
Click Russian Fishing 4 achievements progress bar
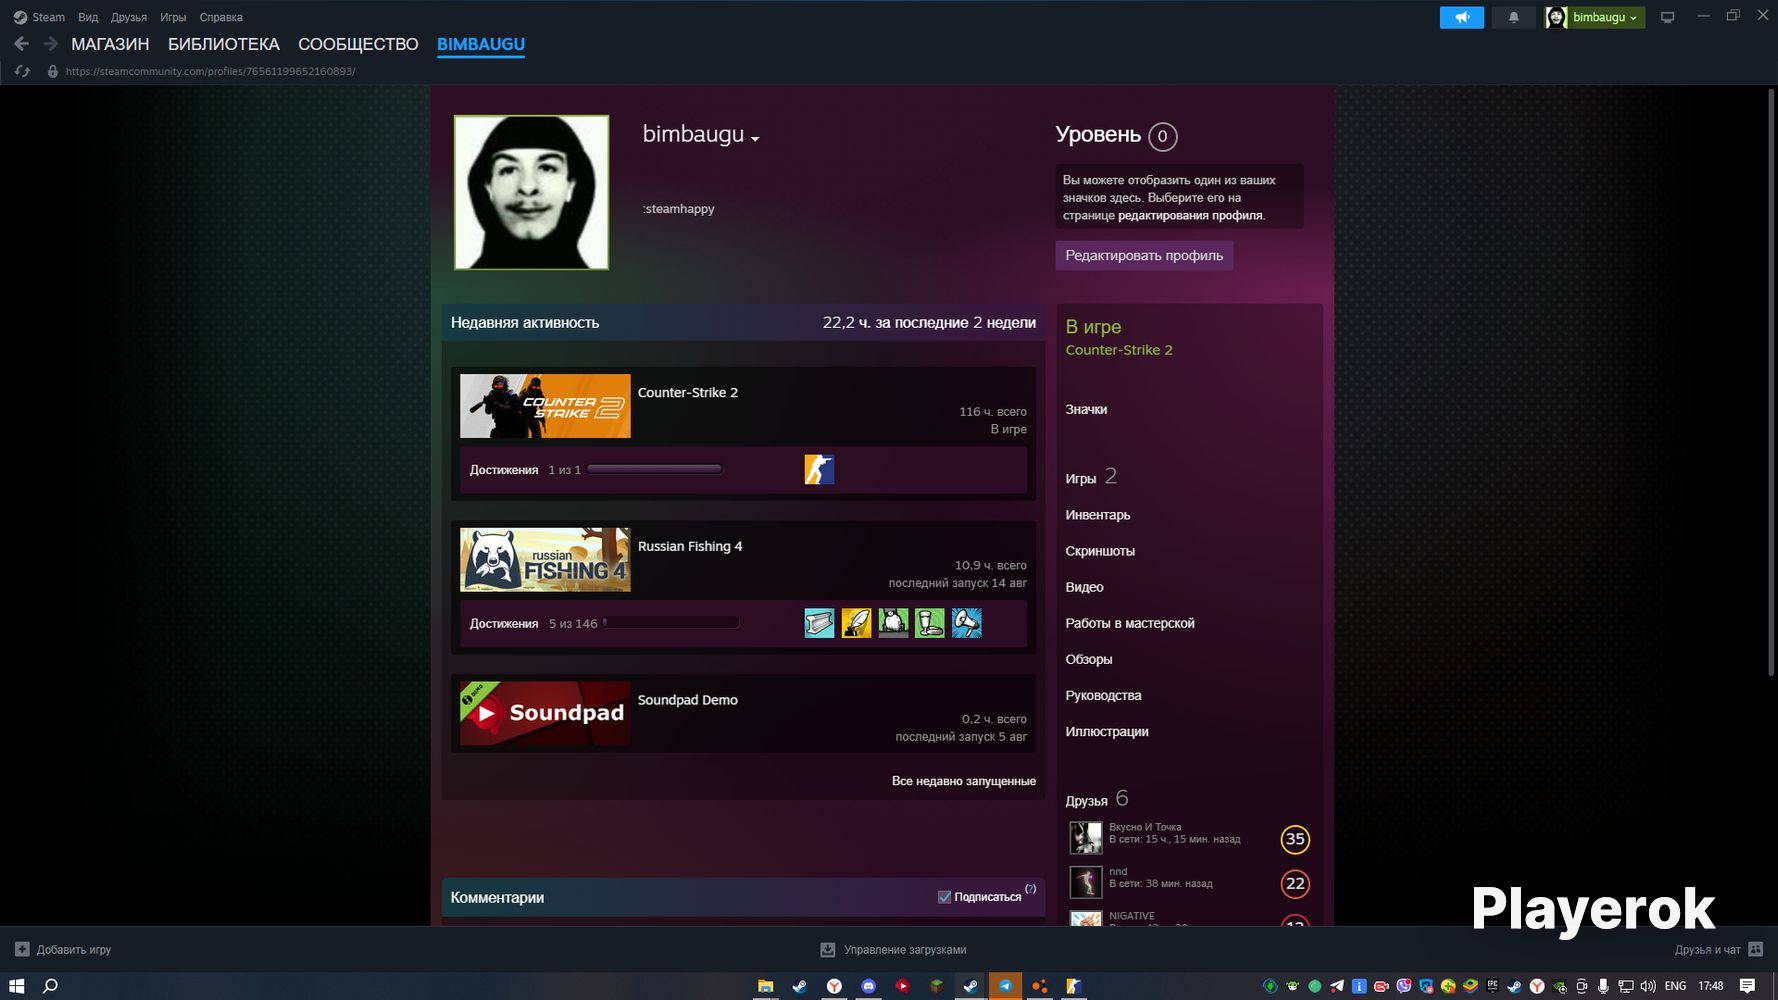pos(671,623)
